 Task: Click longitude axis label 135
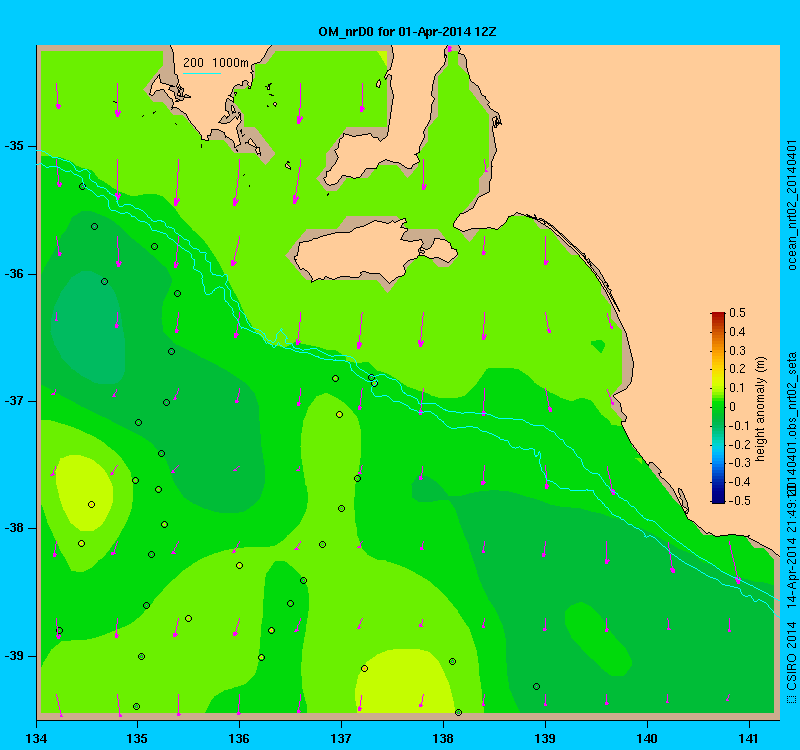point(137,738)
